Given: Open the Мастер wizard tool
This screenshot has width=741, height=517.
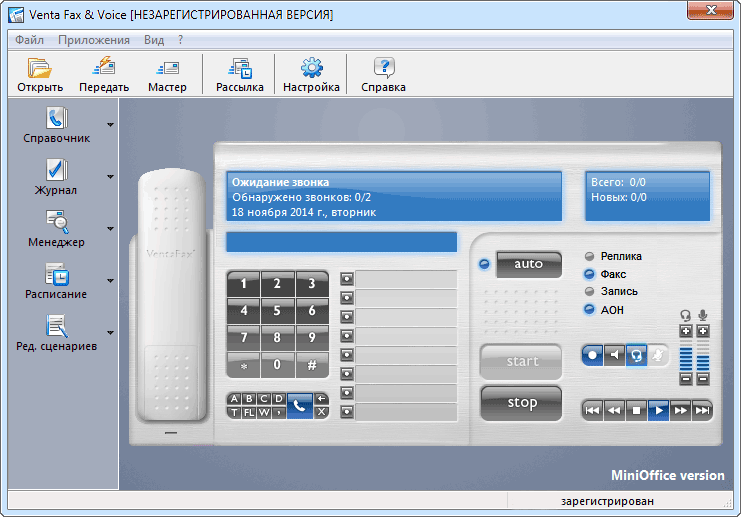Looking at the screenshot, I should (167, 68).
